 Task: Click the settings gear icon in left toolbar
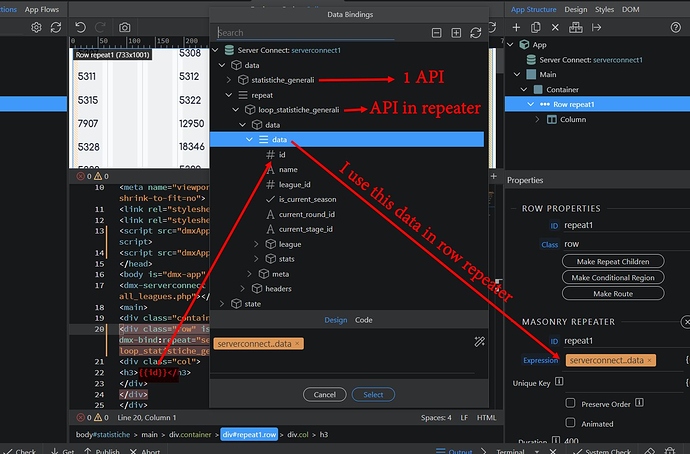[x=36, y=27]
